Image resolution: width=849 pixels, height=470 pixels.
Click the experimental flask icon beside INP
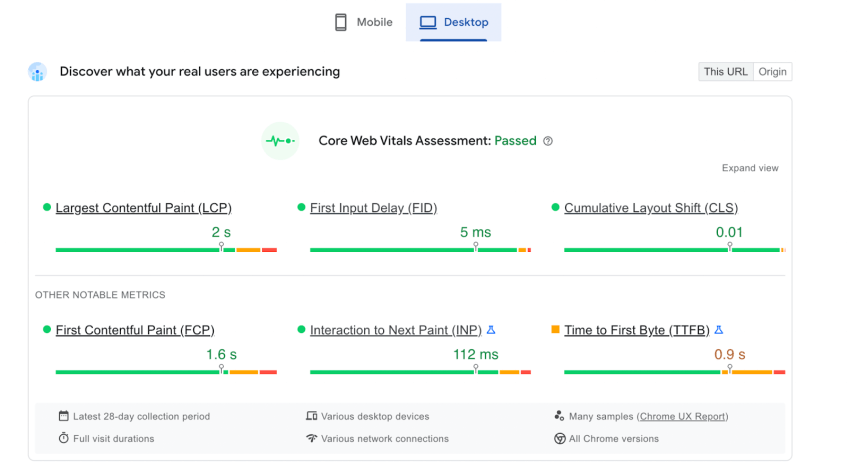tap(491, 330)
